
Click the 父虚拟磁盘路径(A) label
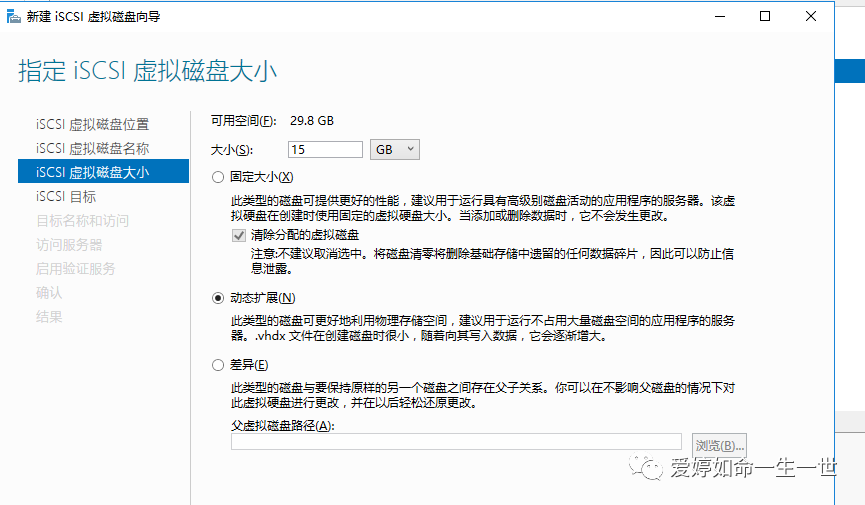[282, 426]
